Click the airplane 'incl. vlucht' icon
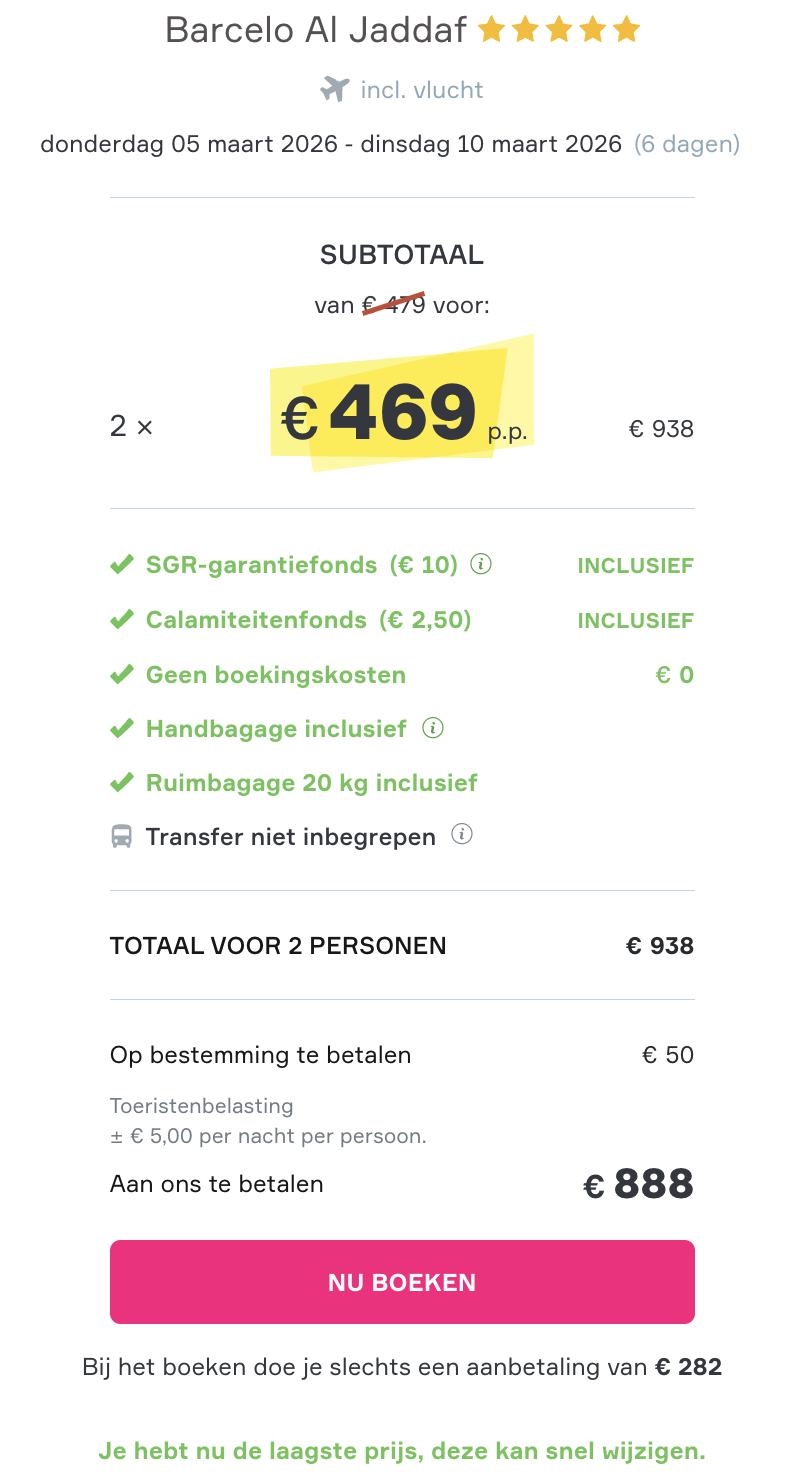Screen dimensions: 792x1480 pyautogui.click(x=335, y=89)
